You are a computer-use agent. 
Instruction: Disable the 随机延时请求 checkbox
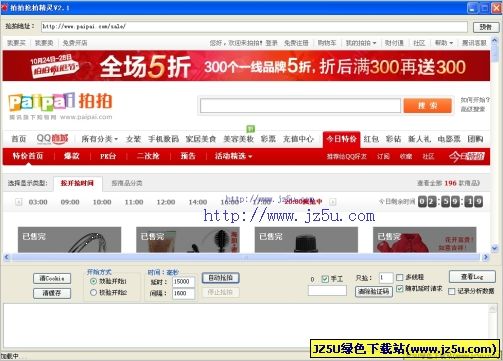[399, 289]
